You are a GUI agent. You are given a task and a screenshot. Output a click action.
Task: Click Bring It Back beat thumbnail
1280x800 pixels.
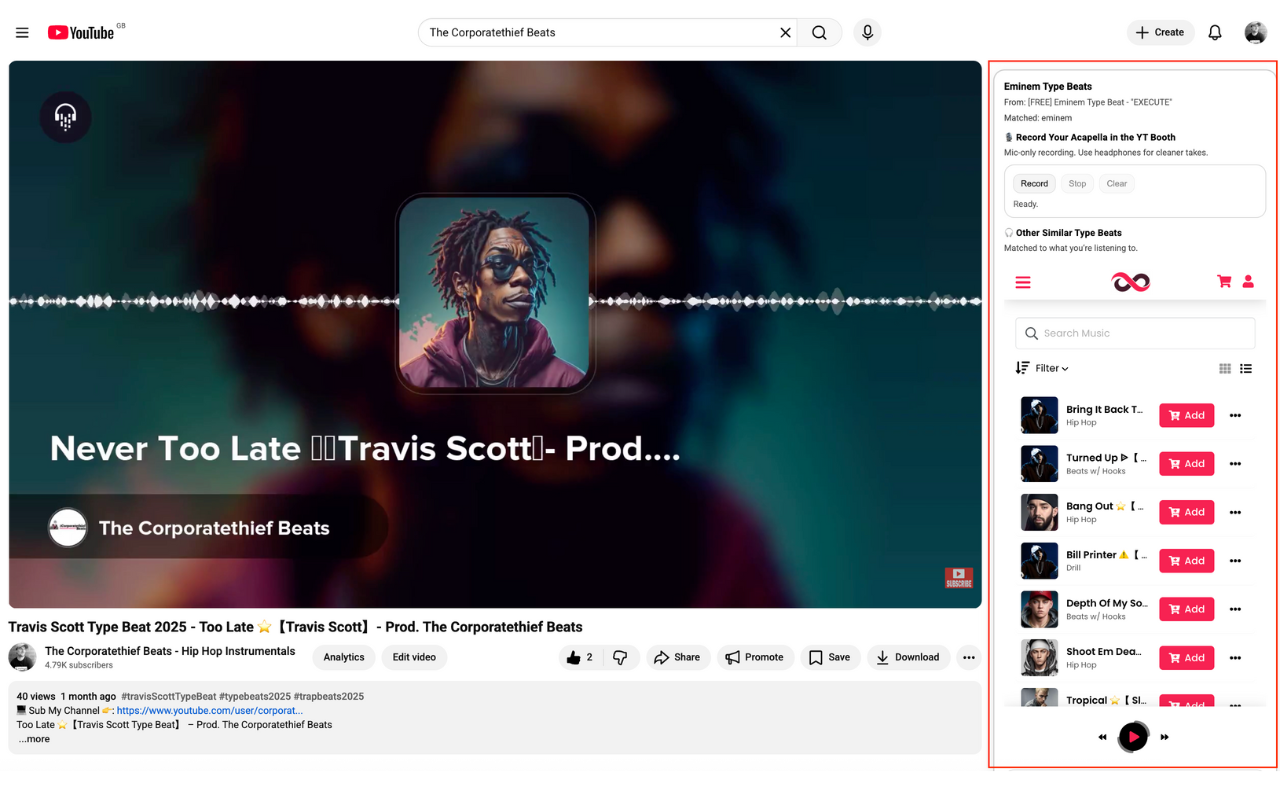(1039, 415)
